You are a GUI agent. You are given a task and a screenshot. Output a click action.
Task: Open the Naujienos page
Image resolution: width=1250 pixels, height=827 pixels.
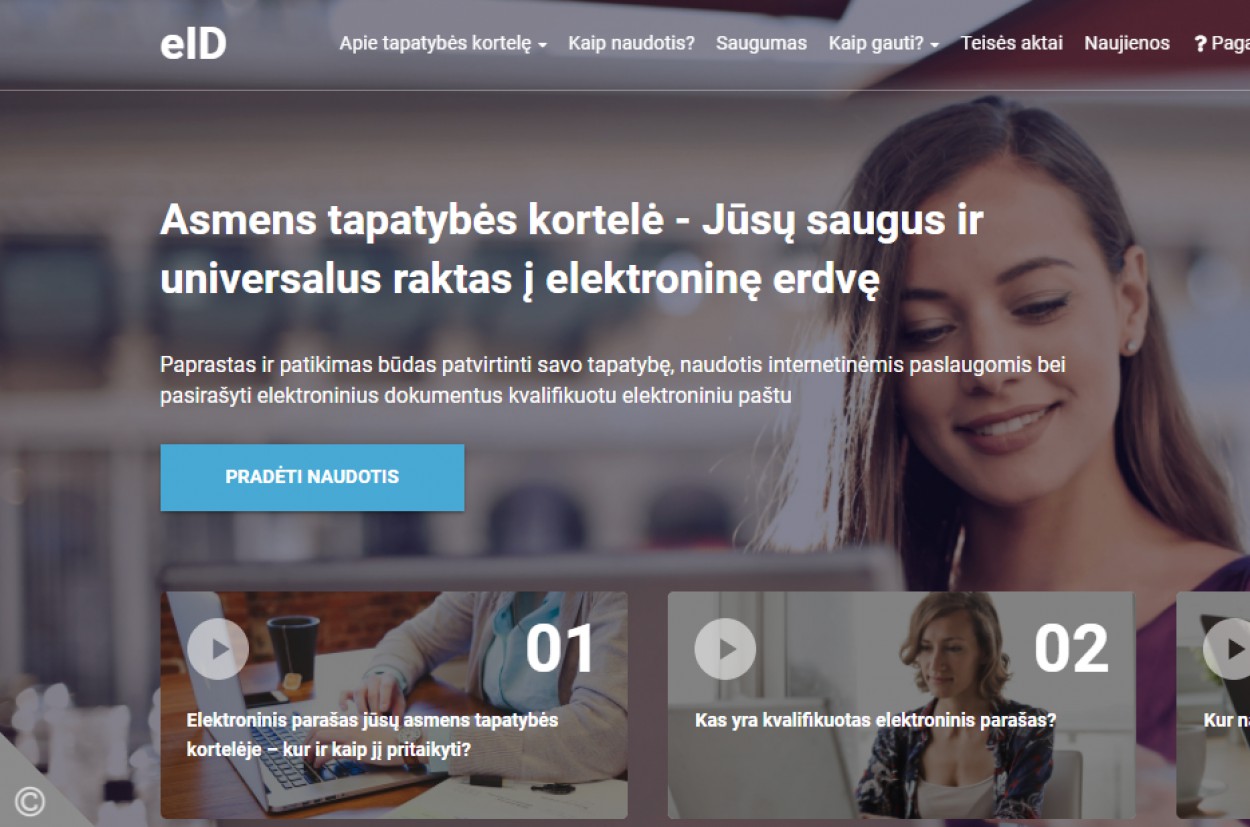[1127, 44]
